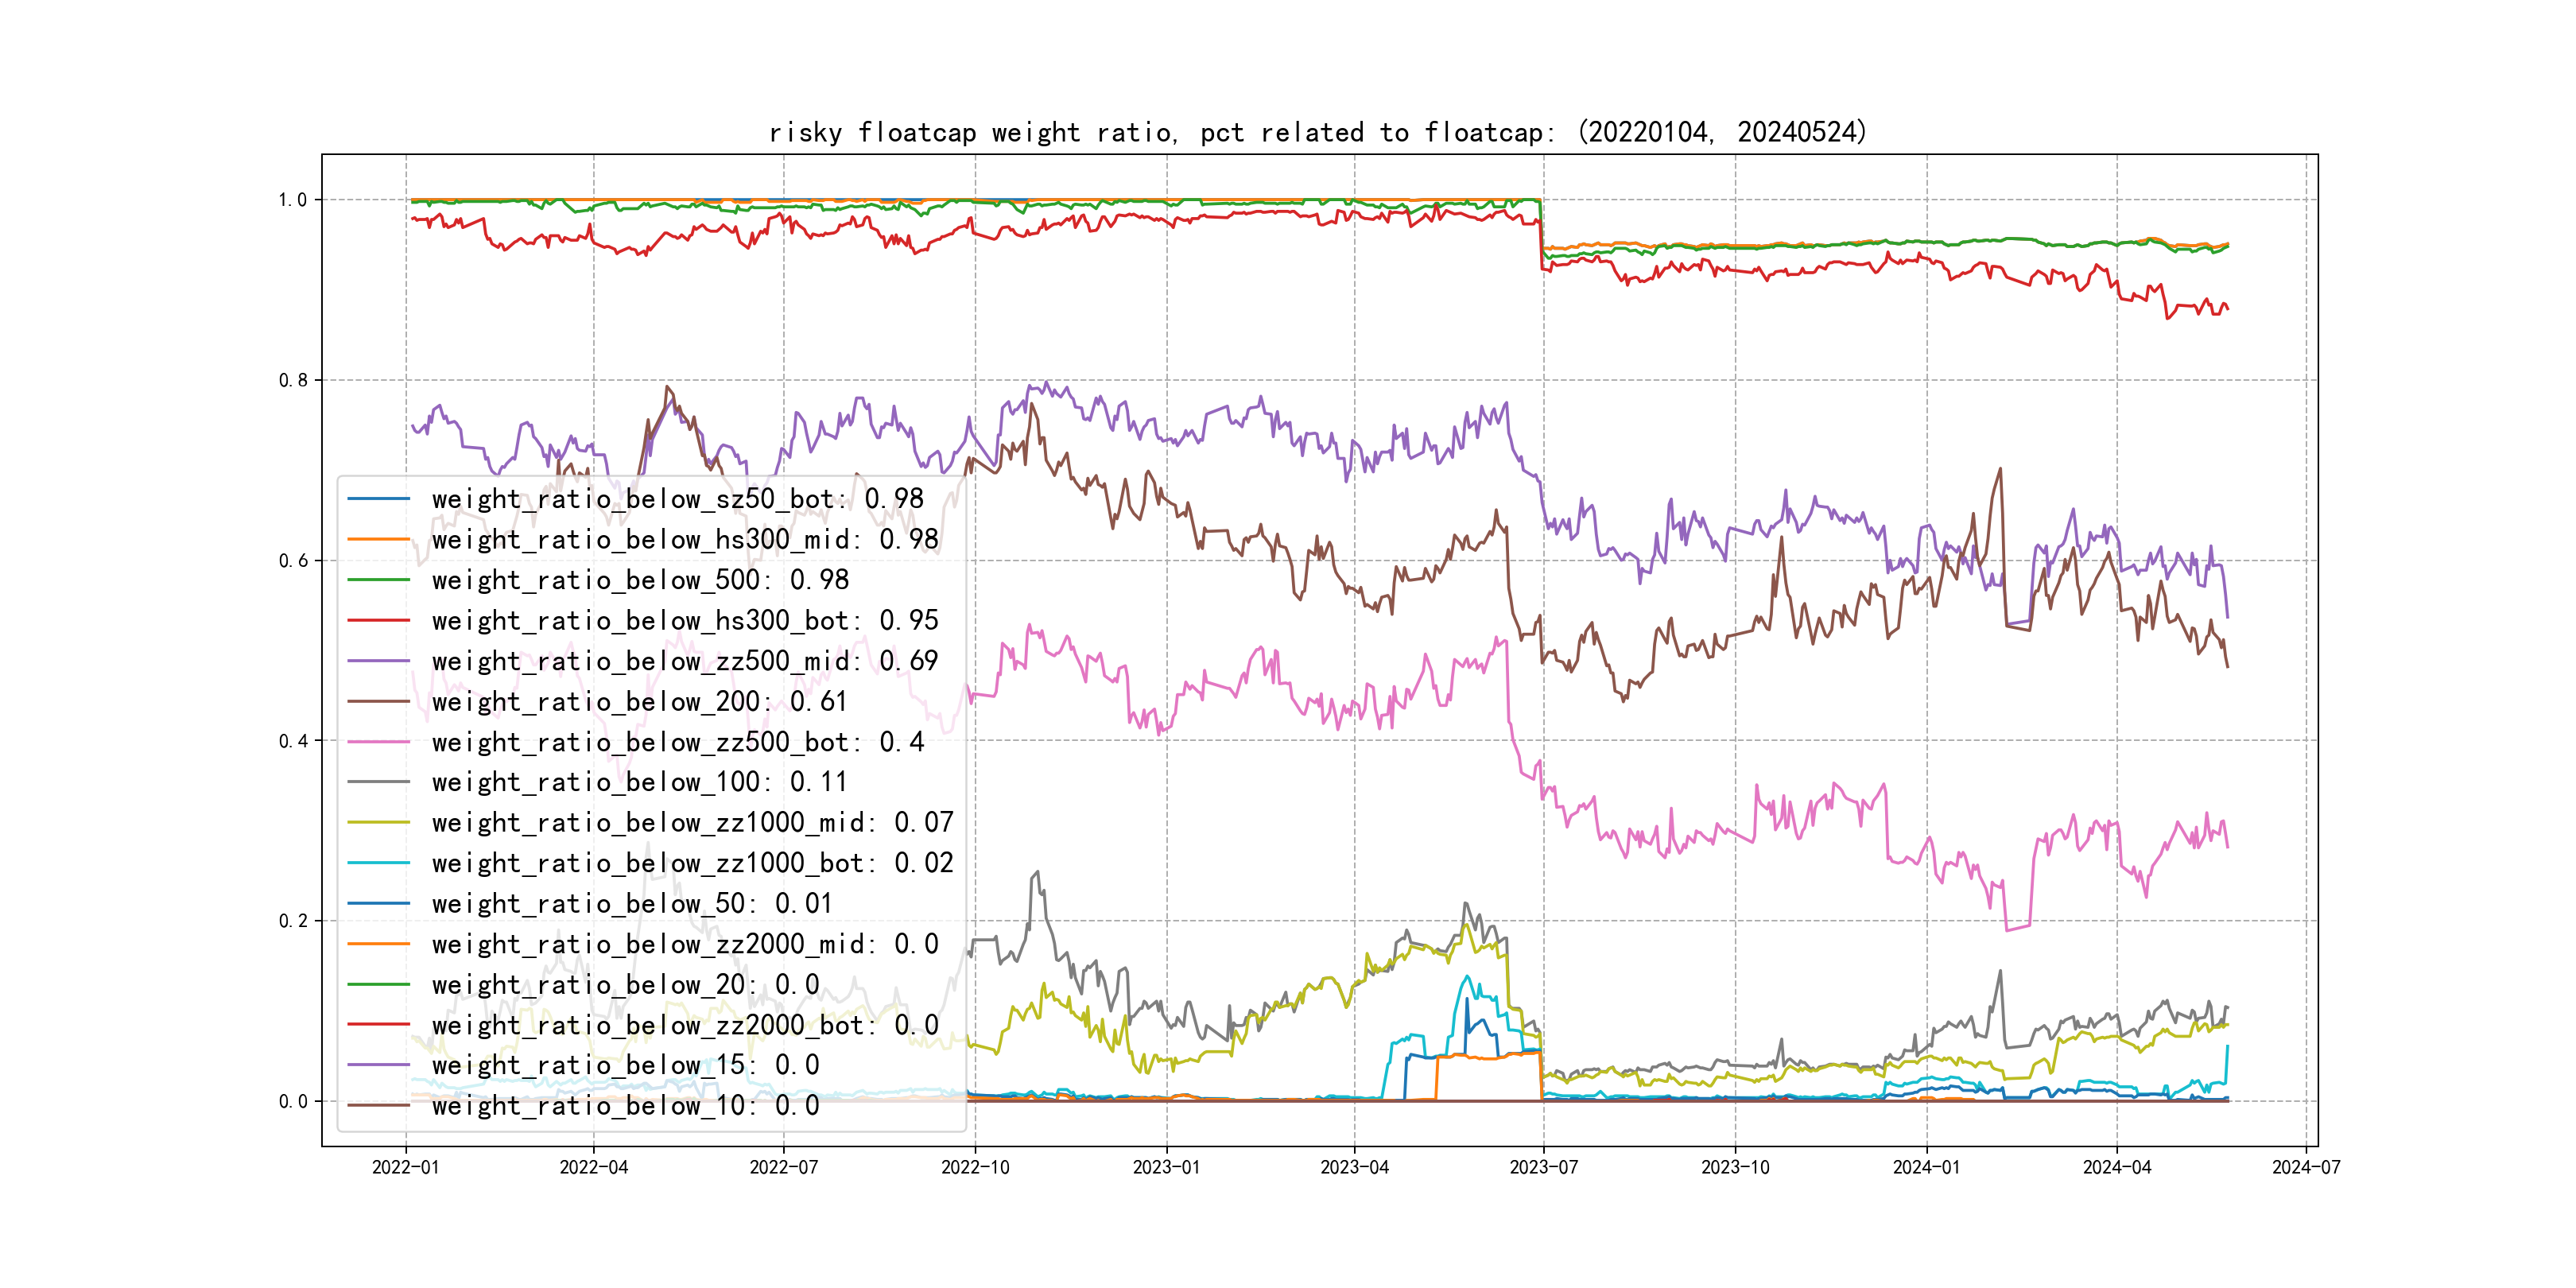Select legend label weight_ratio_below_zz1000_bot
2576x1288 pixels.
692,863
